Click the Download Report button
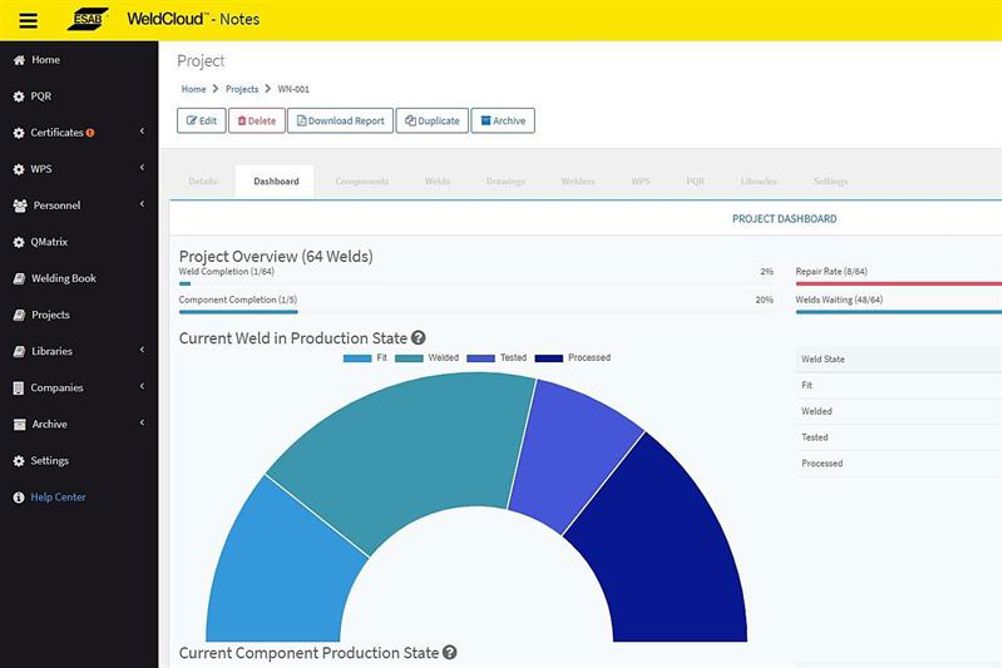Image resolution: width=1002 pixels, height=668 pixels. pyautogui.click(x=341, y=121)
